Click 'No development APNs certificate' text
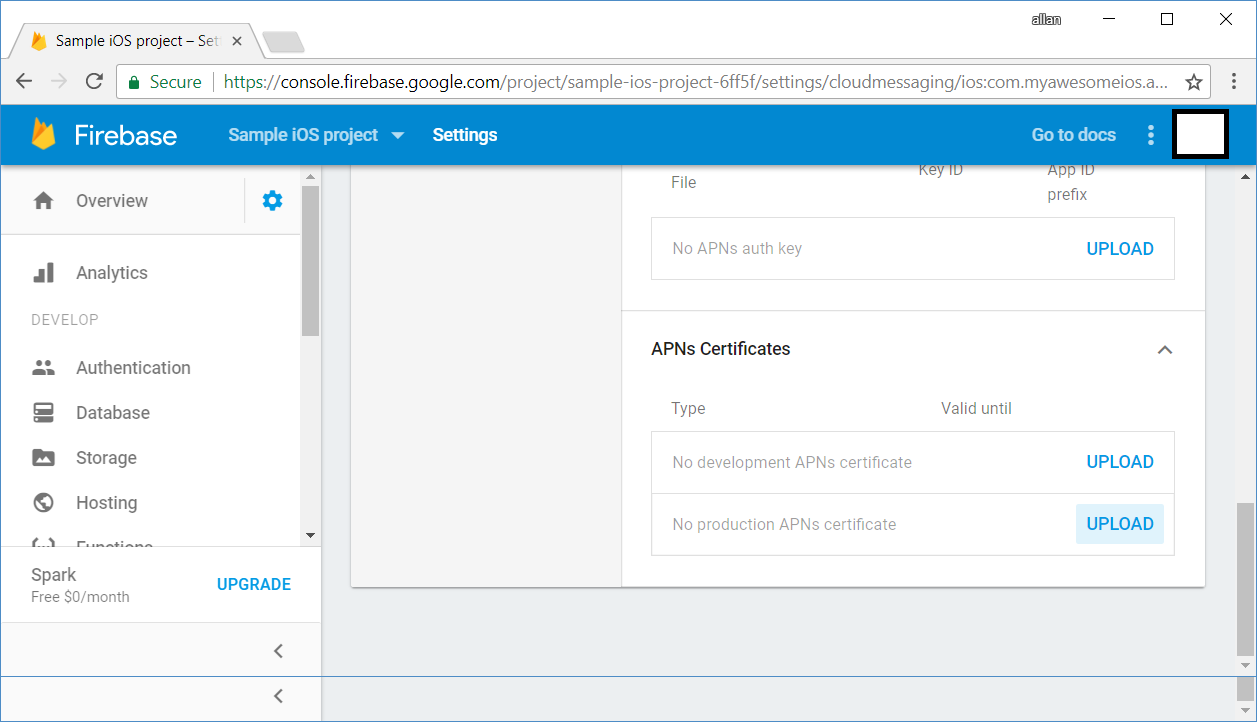This screenshot has height=722, width=1257. coord(792,462)
